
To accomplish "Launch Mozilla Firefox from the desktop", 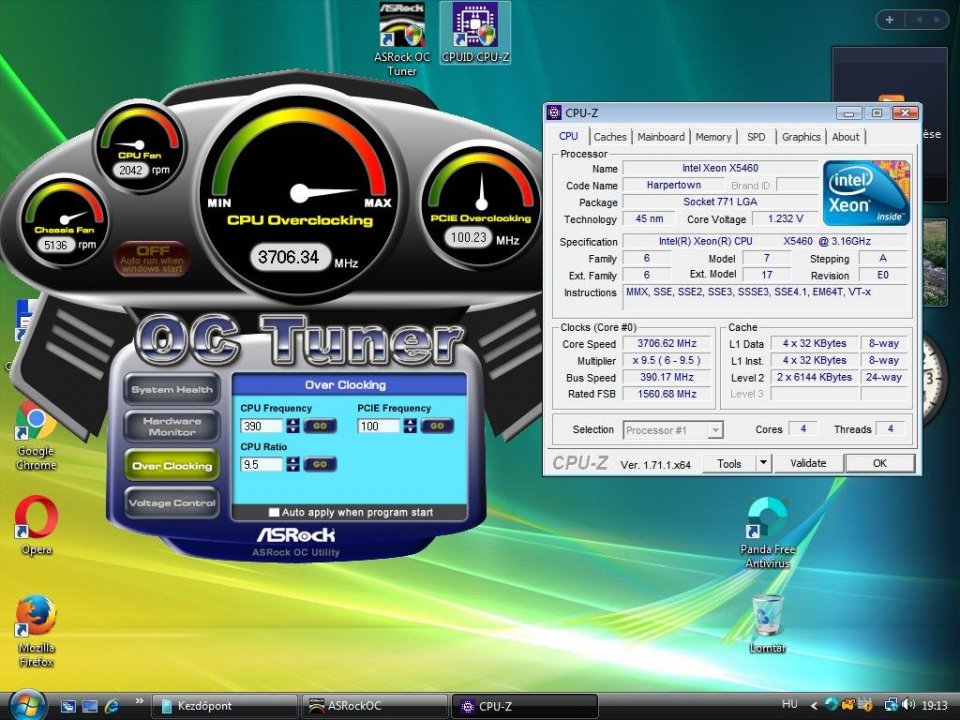I will click(x=36, y=631).
